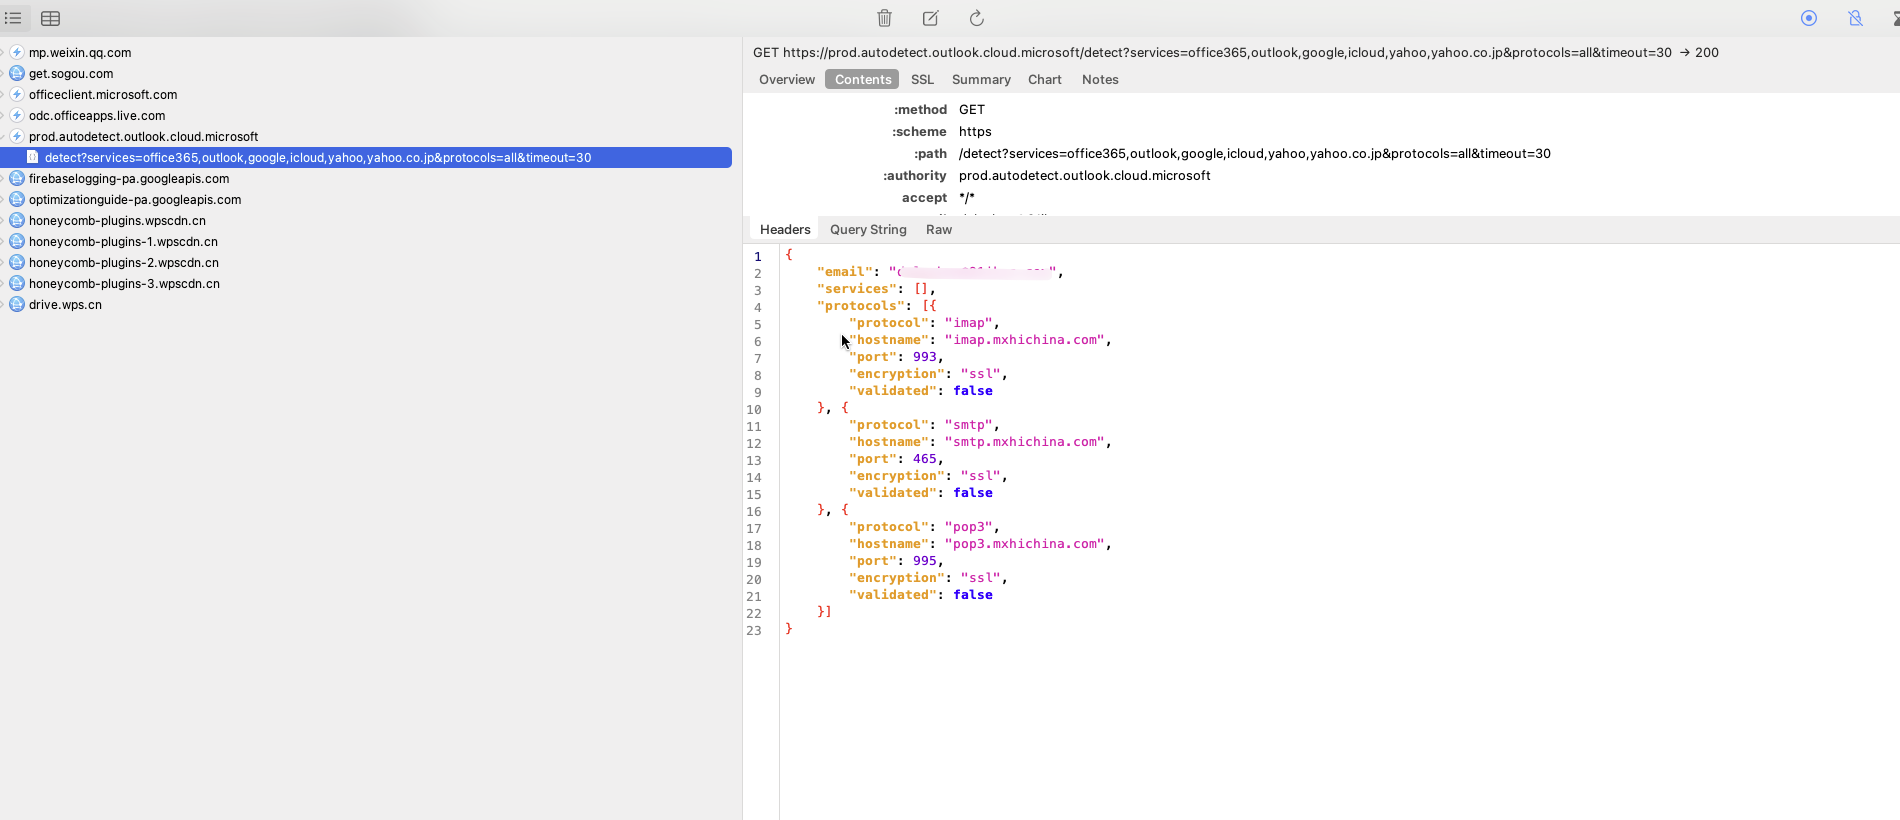
Task: Switch to sequence table view icon
Action: tap(51, 18)
